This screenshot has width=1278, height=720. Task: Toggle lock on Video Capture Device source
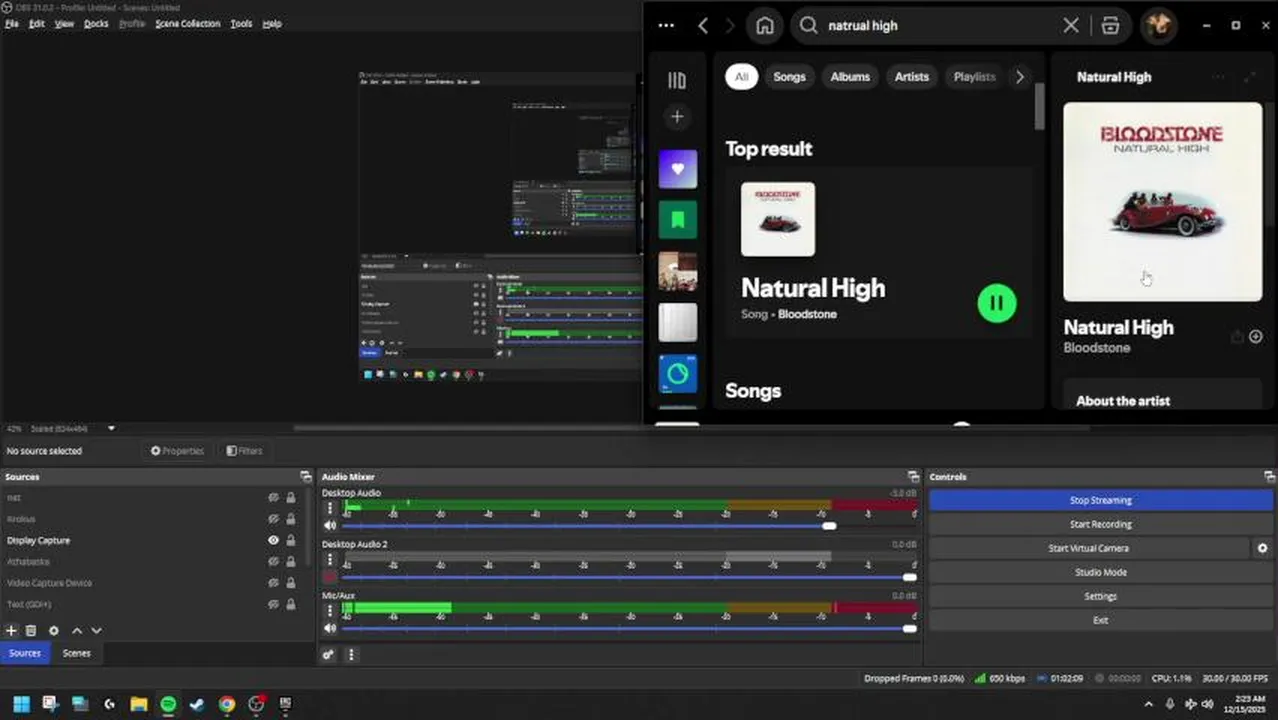tap(291, 583)
